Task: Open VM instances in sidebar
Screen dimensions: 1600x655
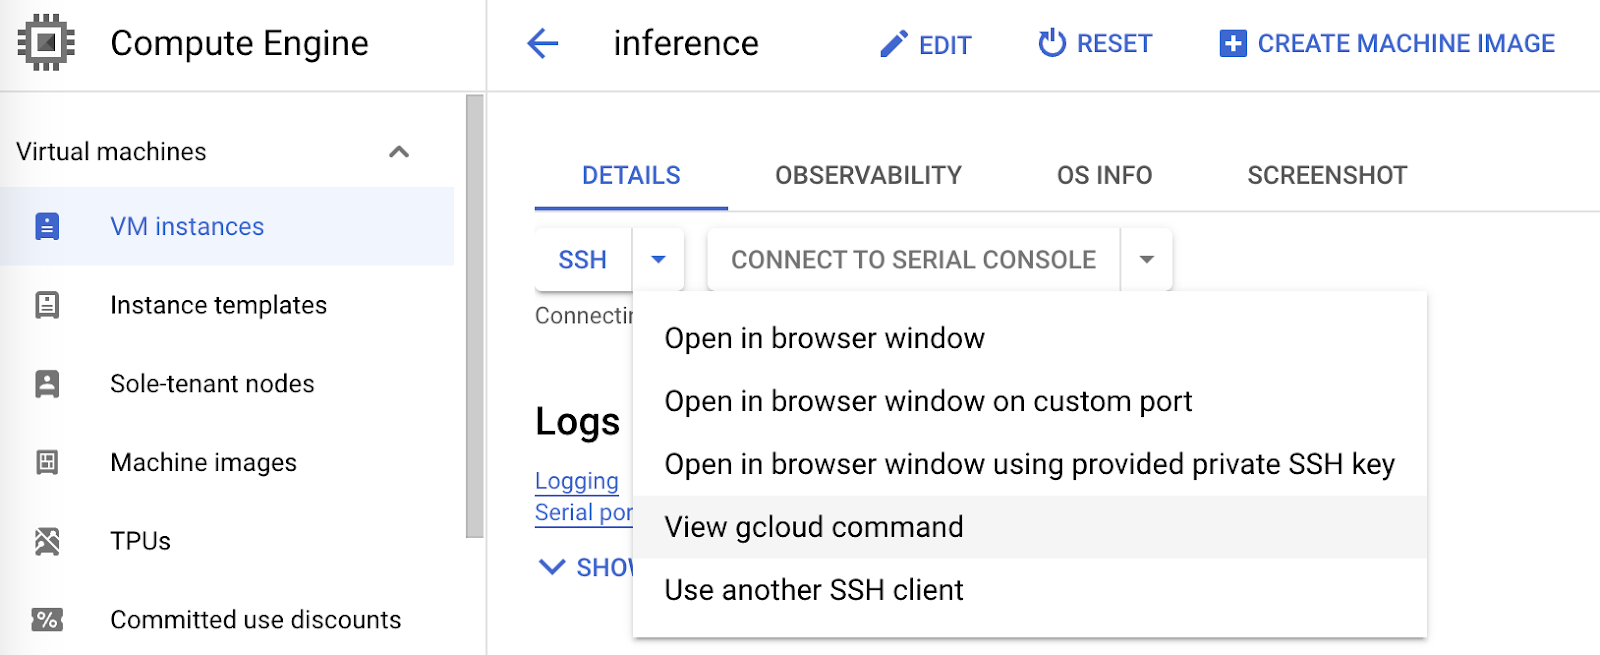Action: click(227, 227)
